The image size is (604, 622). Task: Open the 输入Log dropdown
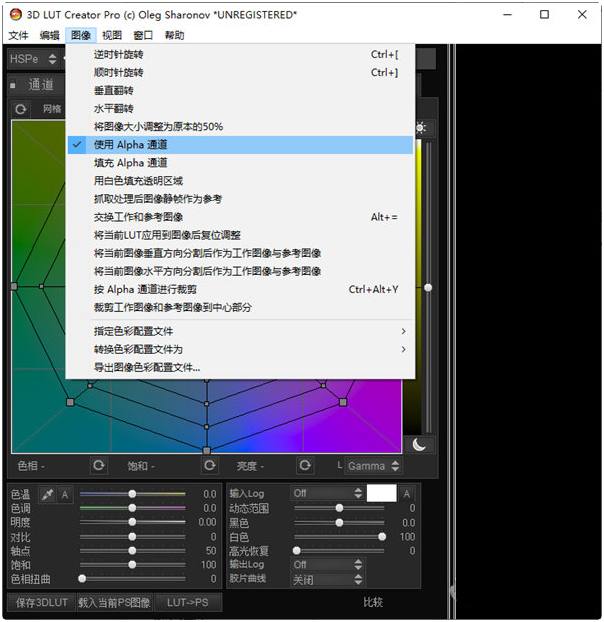(325, 493)
